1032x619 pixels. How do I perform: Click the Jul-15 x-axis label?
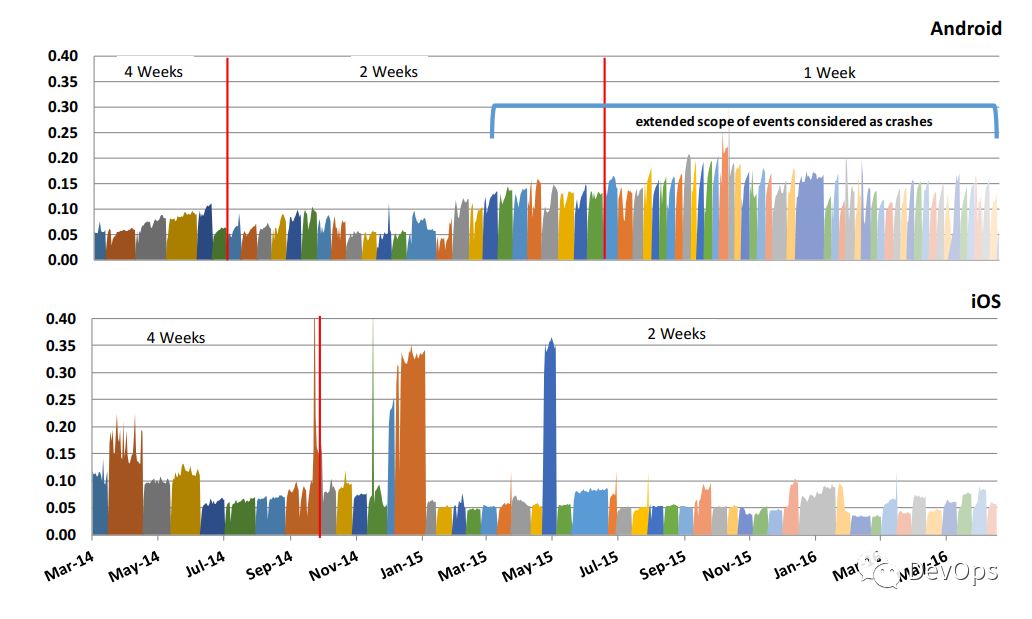(599, 565)
